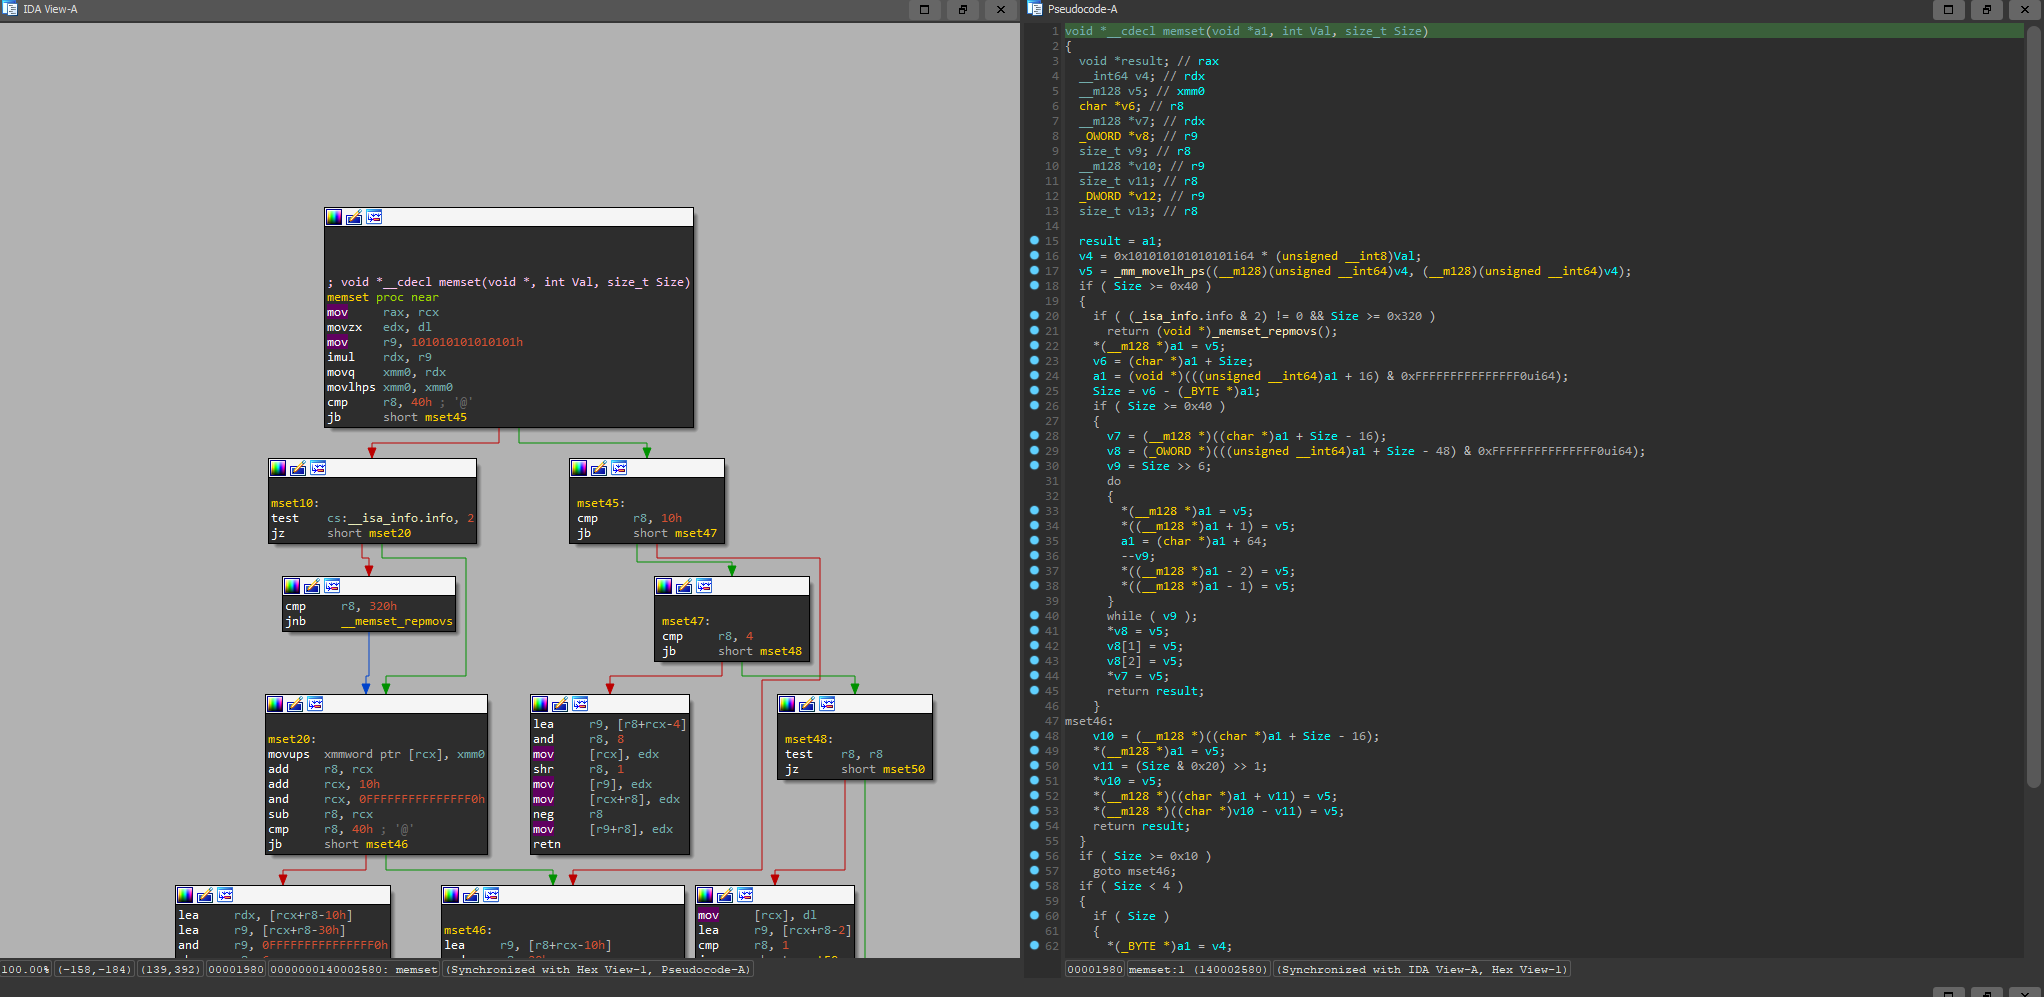Click address 0000000140002580: memset in status bar
The width and height of the screenshot is (2044, 997).
[x=353, y=969]
